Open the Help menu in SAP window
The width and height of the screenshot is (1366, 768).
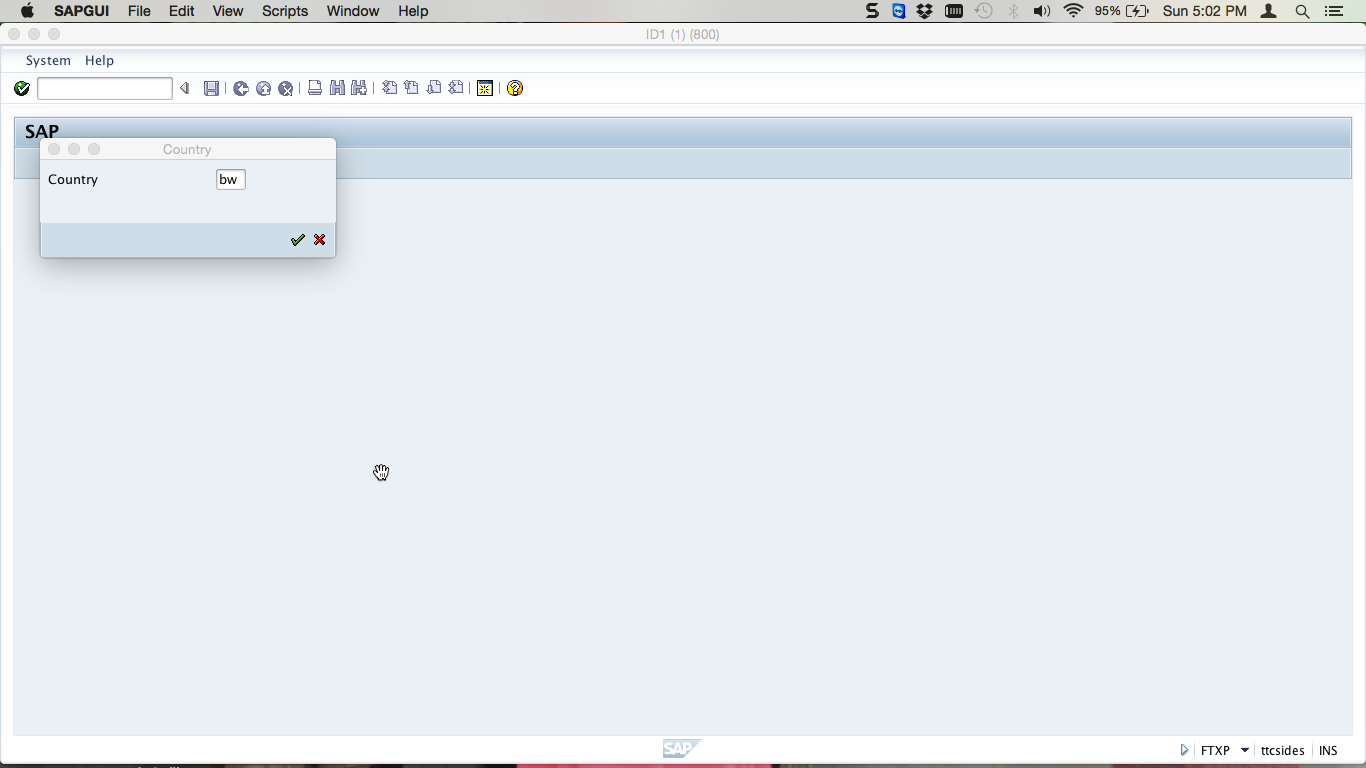point(99,60)
